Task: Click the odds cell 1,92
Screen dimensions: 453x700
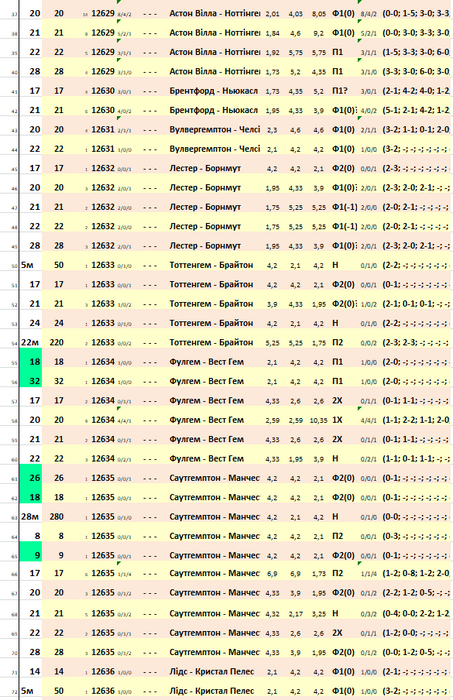Action: [272, 52]
